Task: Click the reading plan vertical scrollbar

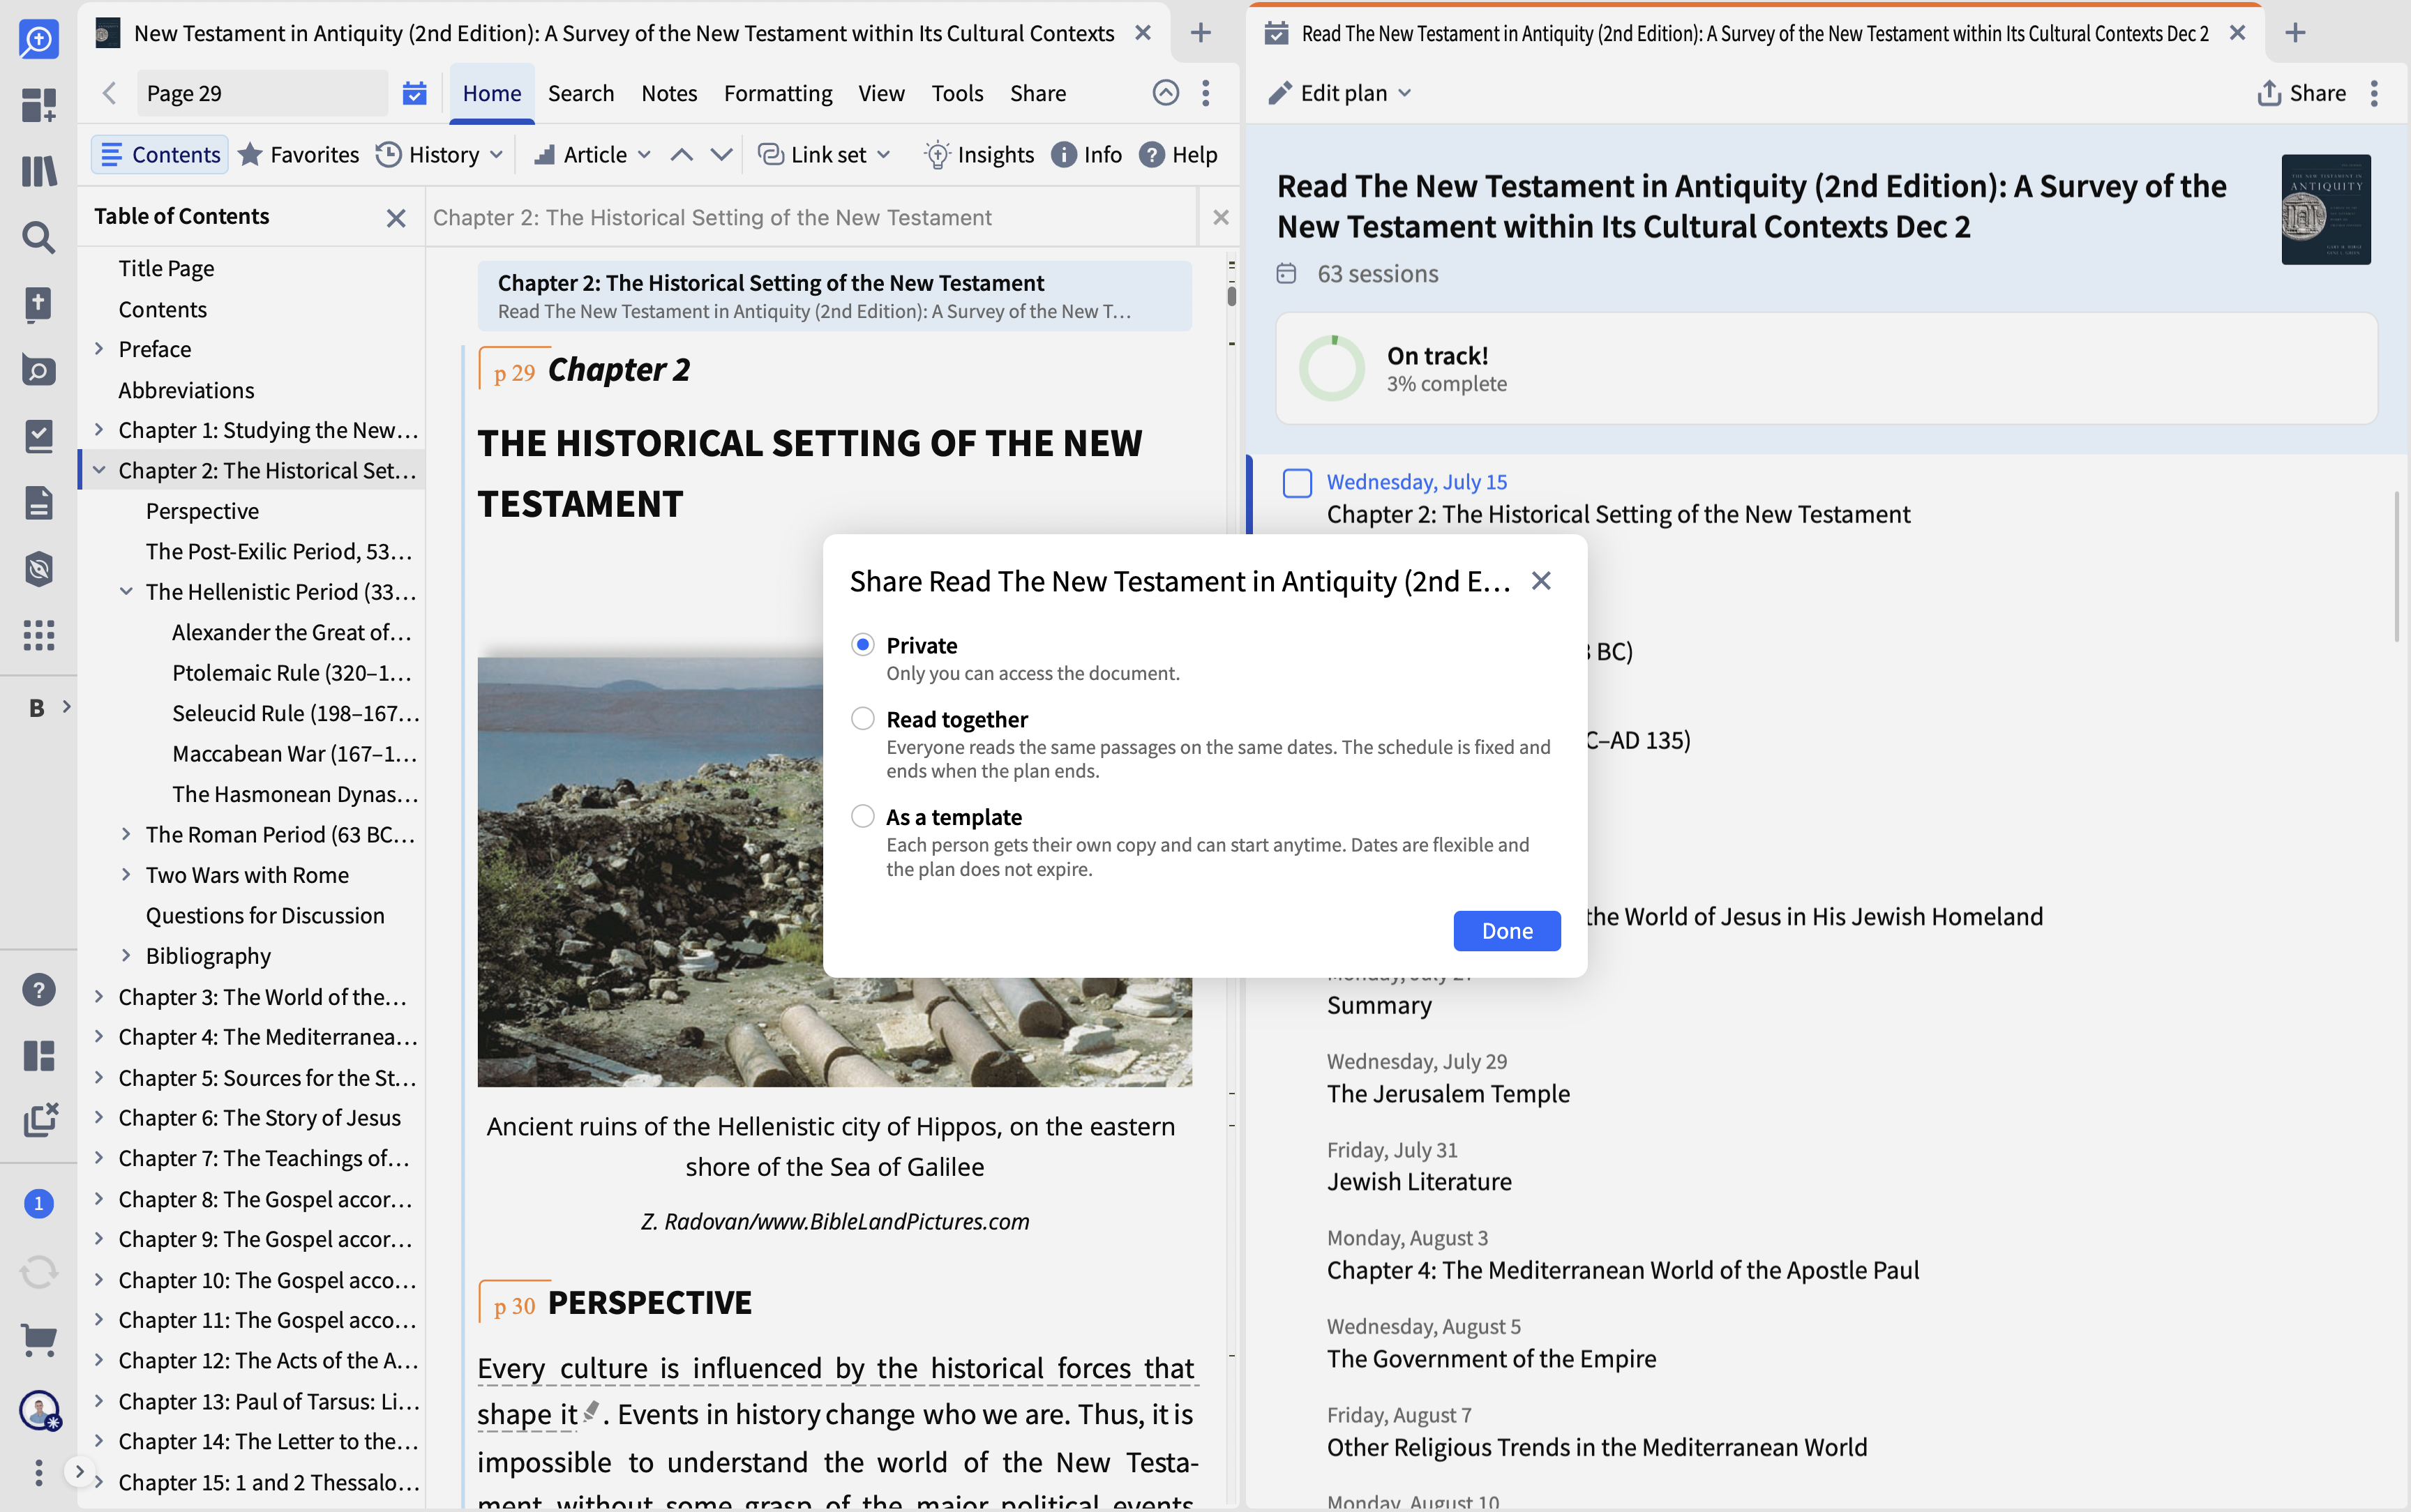Action: 2397,566
